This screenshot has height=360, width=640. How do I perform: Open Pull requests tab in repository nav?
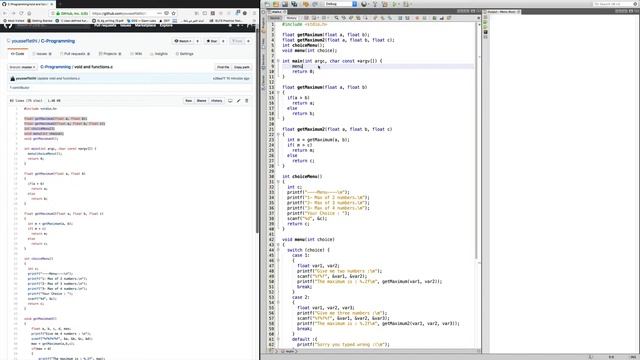75,53
